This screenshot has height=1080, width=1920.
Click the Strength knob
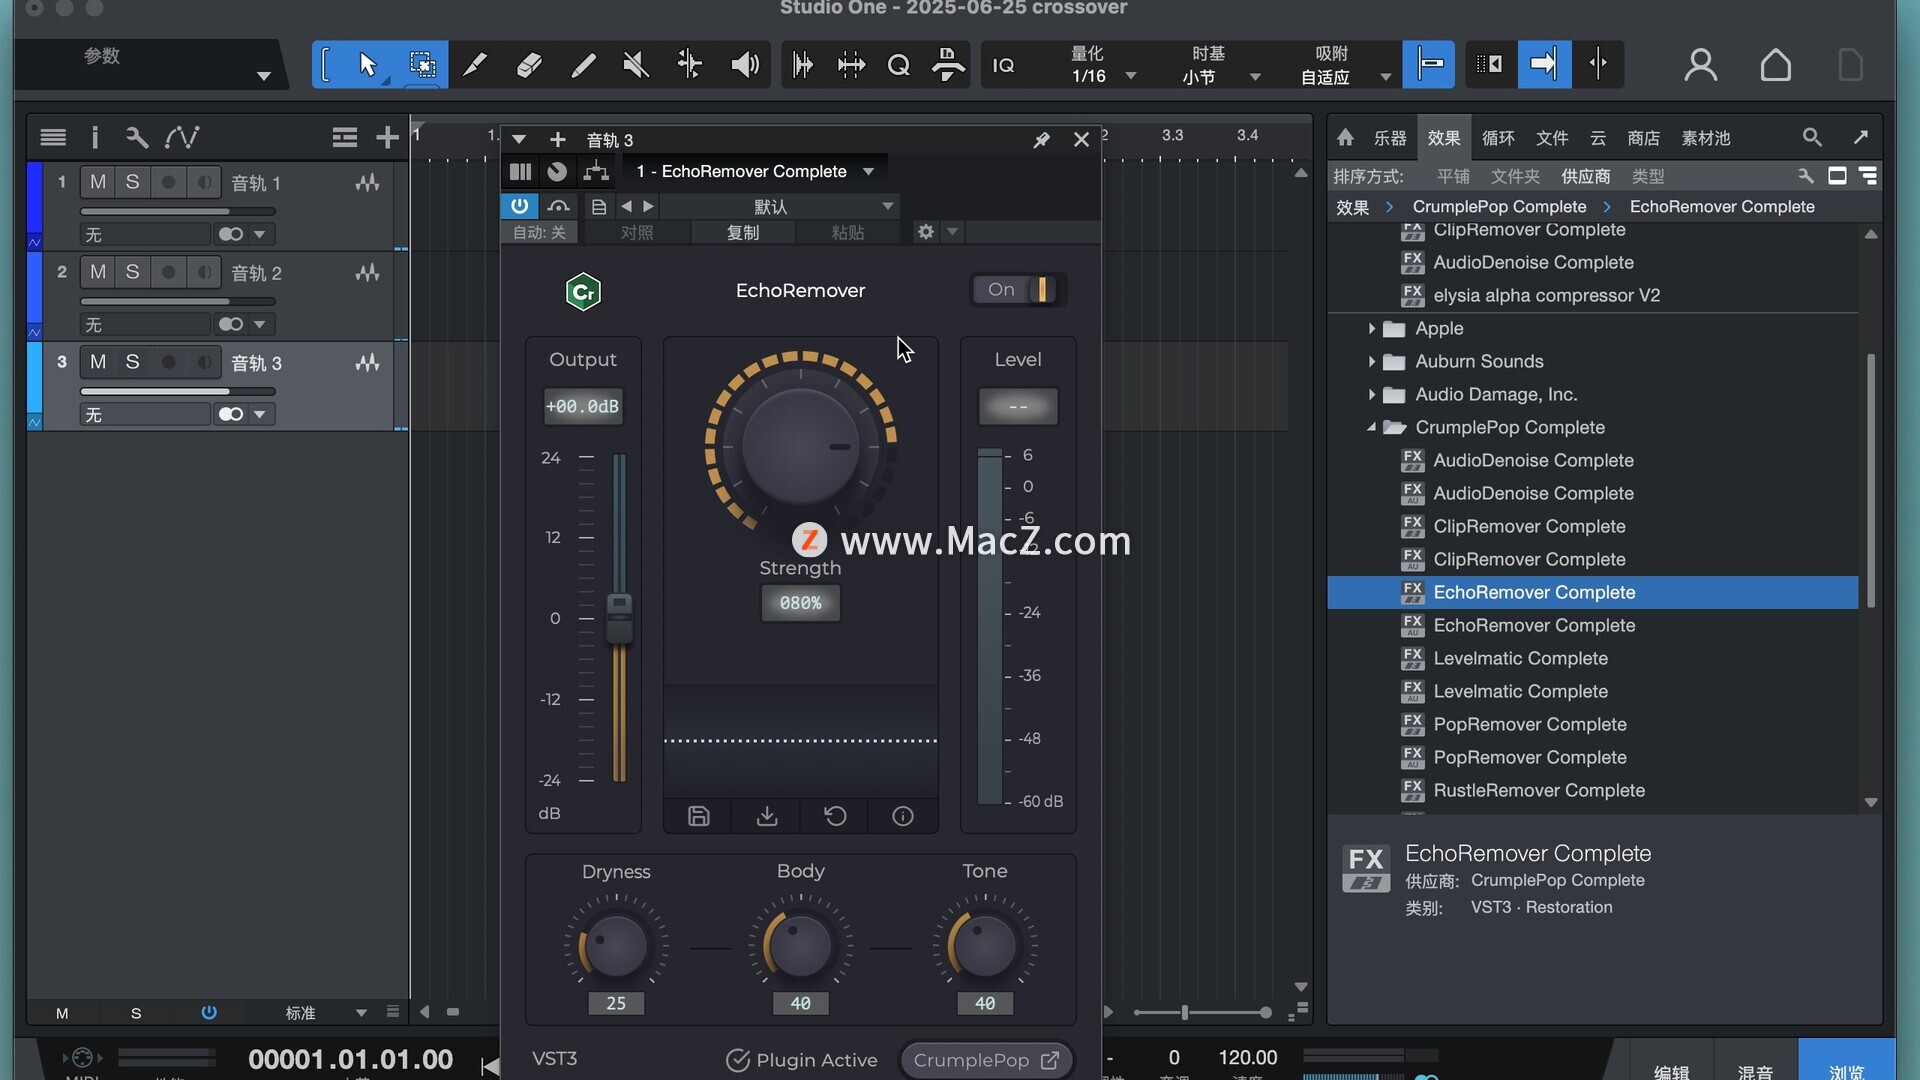click(x=800, y=446)
